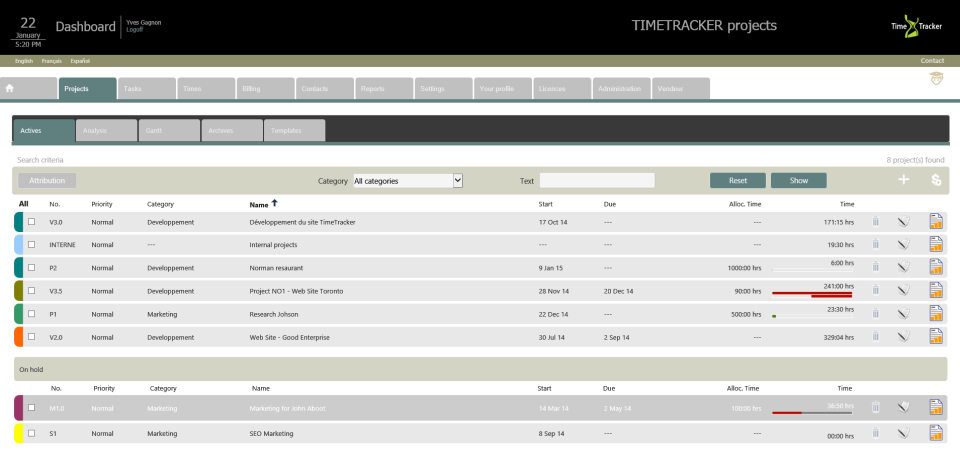Screen dimensions: 960x455
Task: Open the Category dropdown All categories
Action: [408, 181]
